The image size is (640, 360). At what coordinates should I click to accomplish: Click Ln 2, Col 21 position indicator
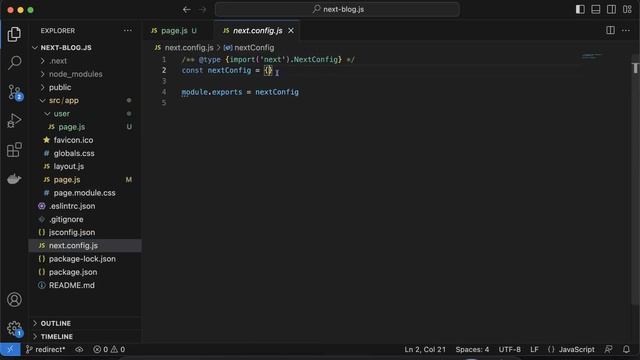click(425, 349)
